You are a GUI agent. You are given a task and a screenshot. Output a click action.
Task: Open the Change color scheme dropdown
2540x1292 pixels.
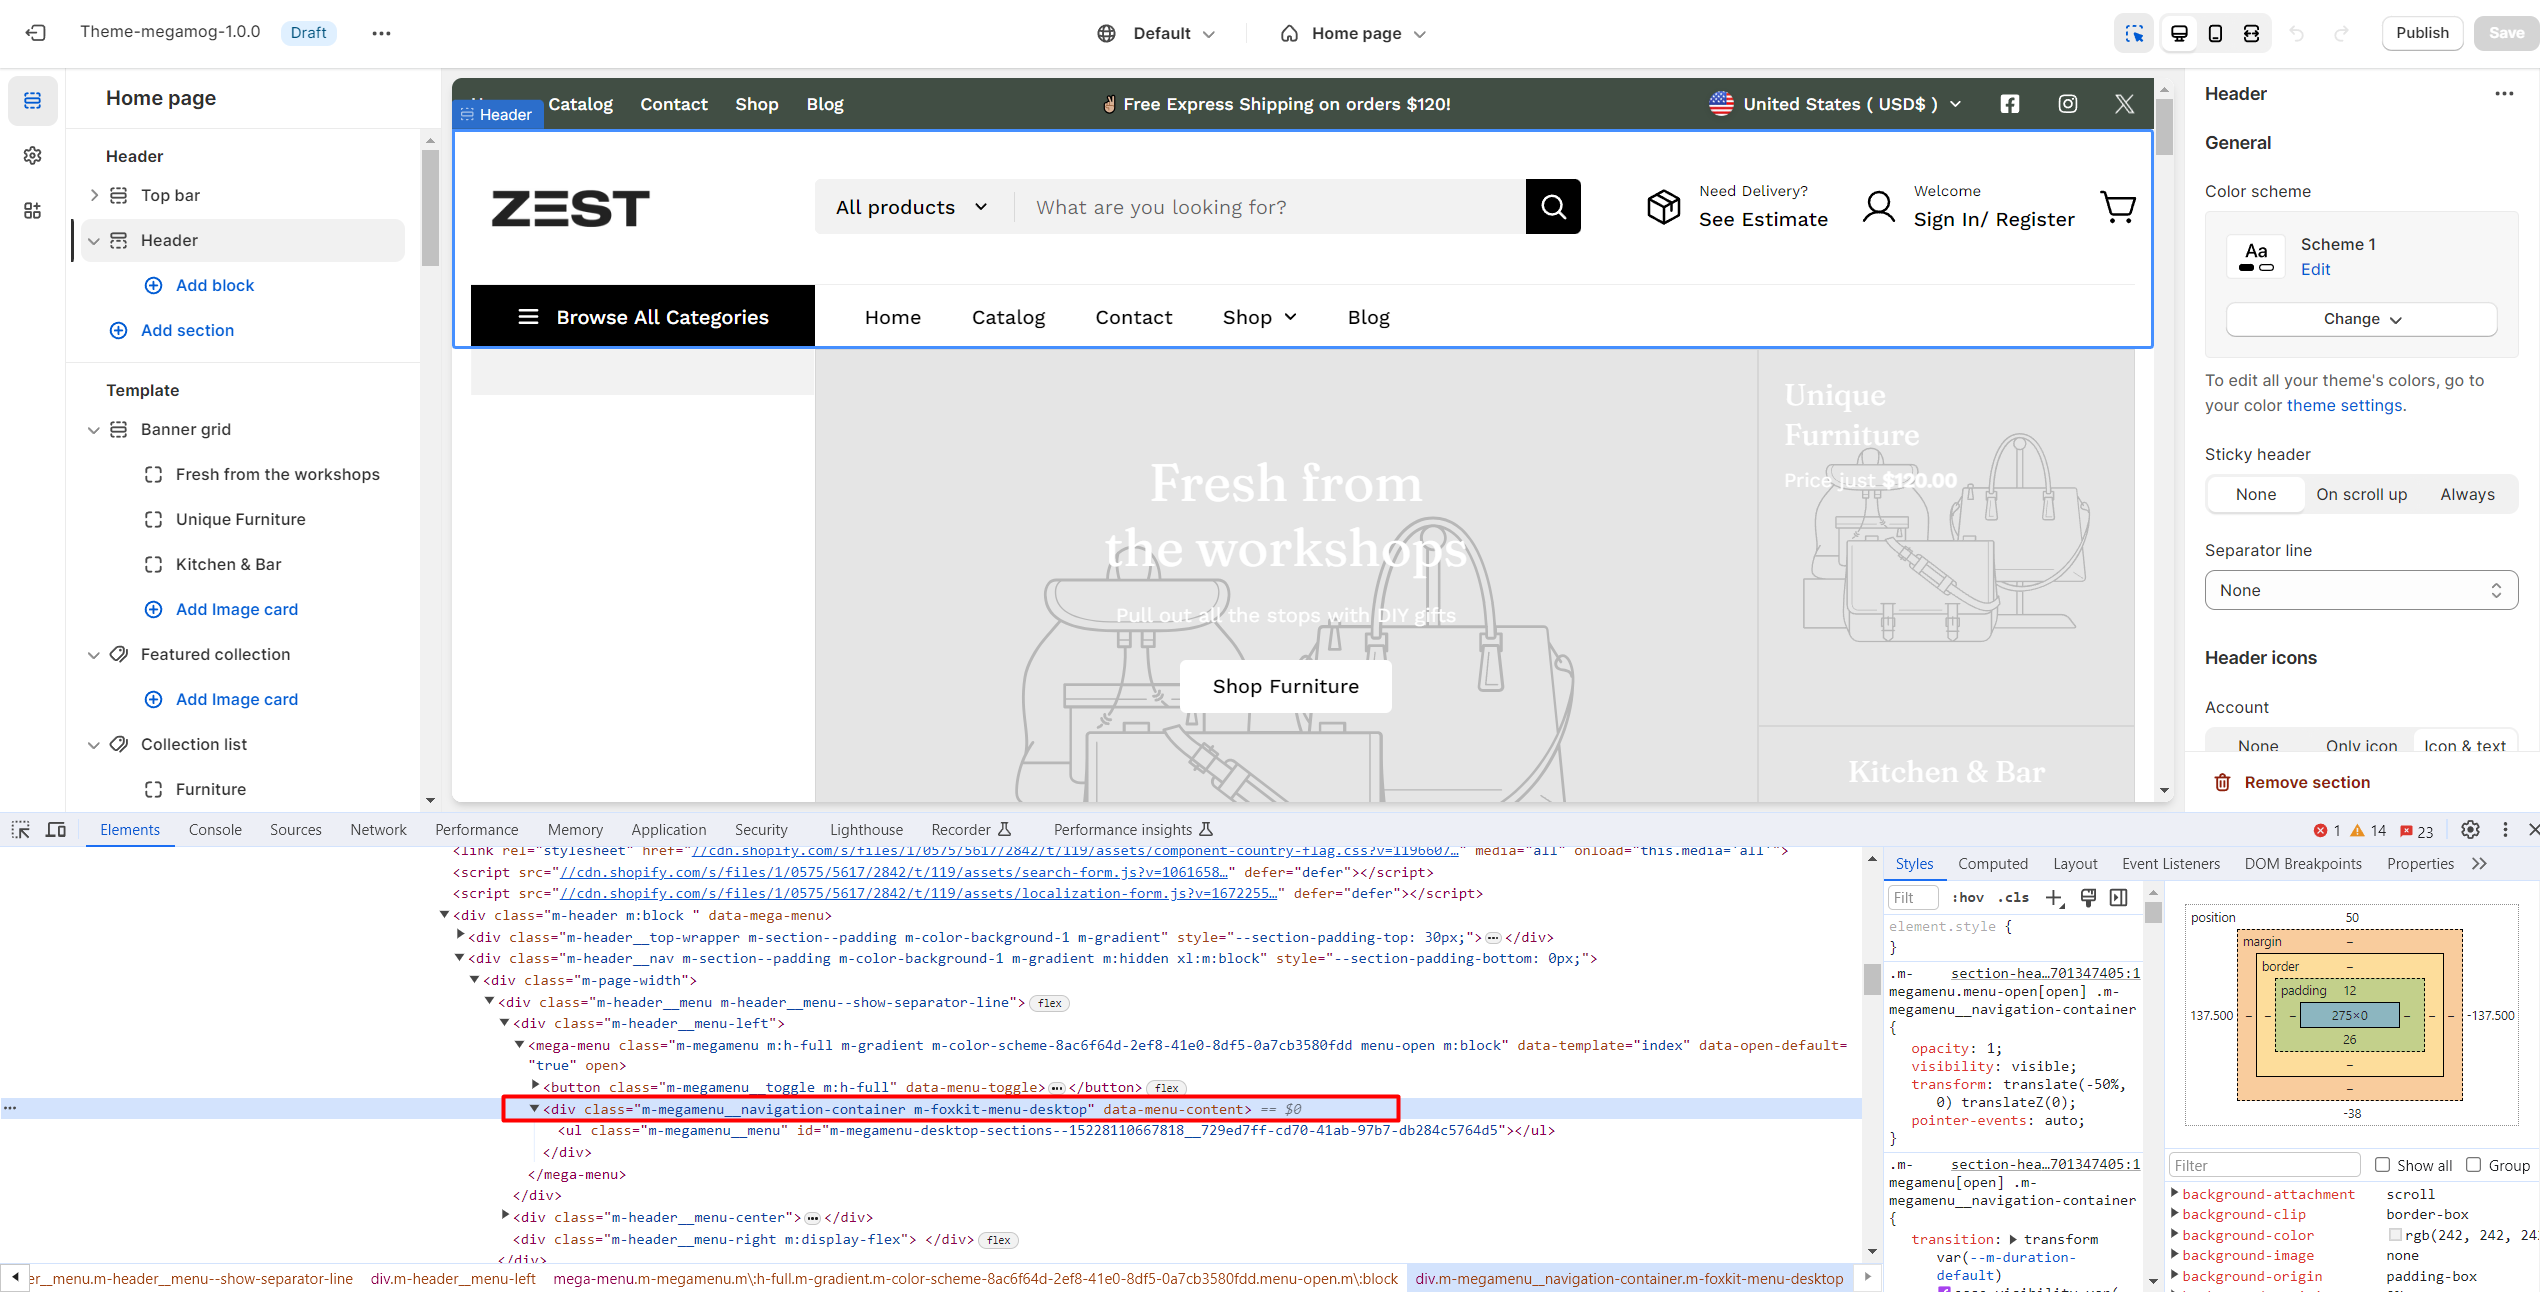pyautogui.click(x=2361, y=319)
